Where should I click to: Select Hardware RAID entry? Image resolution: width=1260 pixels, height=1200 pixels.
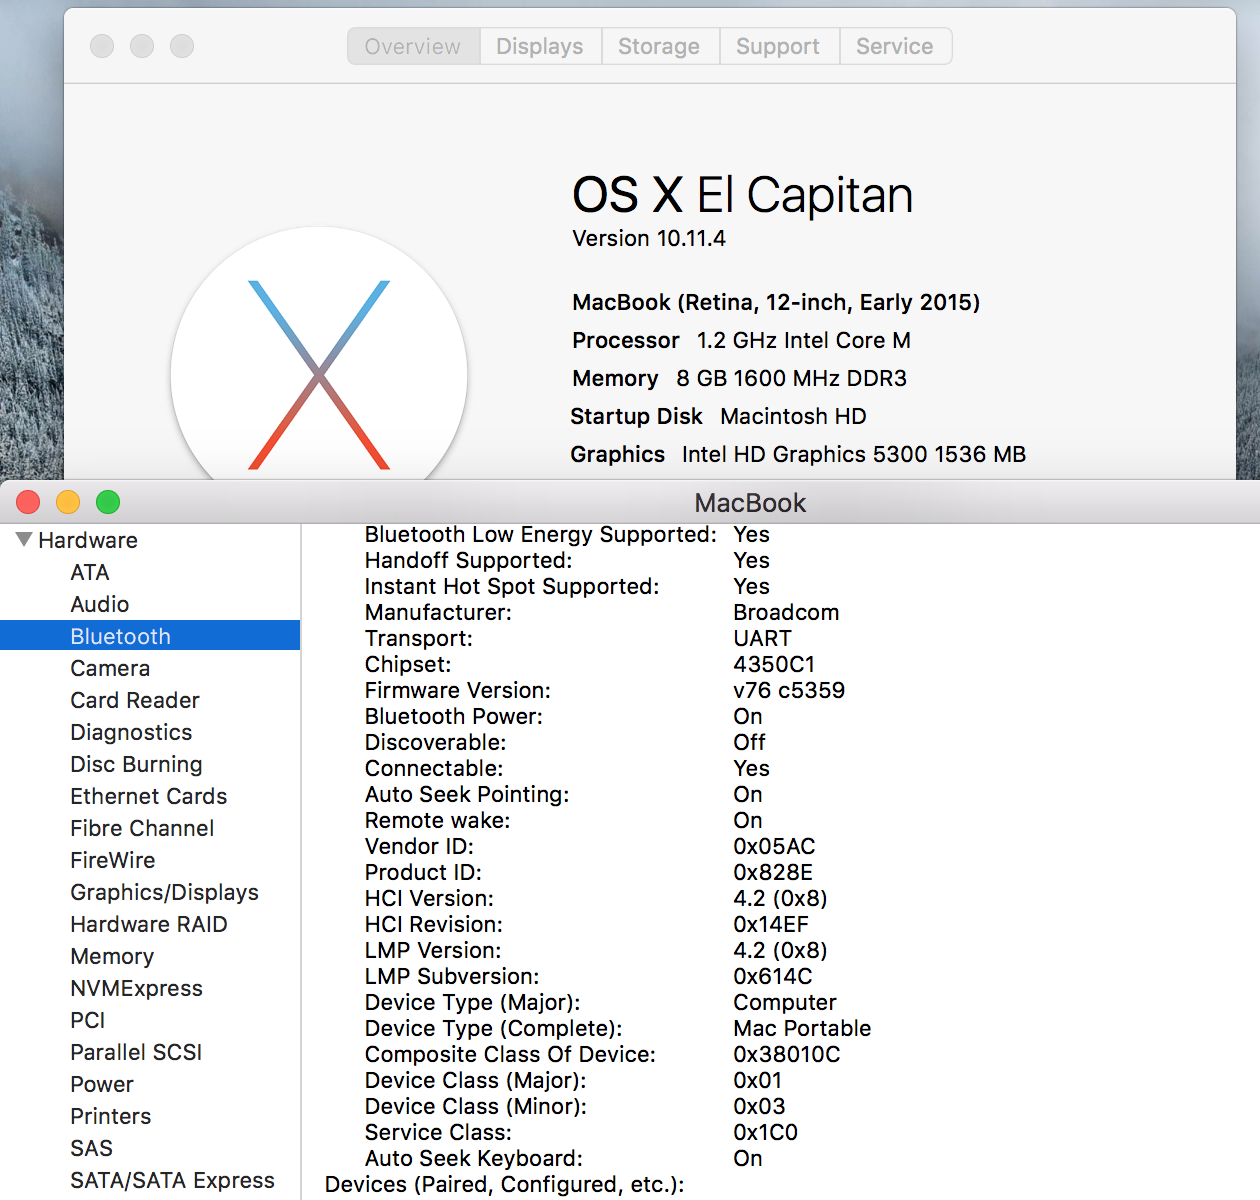[x=149, y=924]
